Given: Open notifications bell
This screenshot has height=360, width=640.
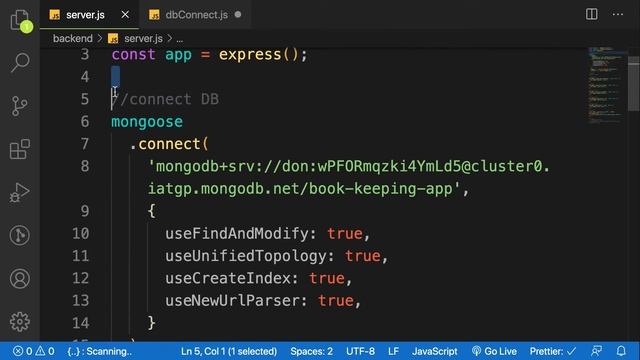Looking at the screenshot, I should click(621, 351).
